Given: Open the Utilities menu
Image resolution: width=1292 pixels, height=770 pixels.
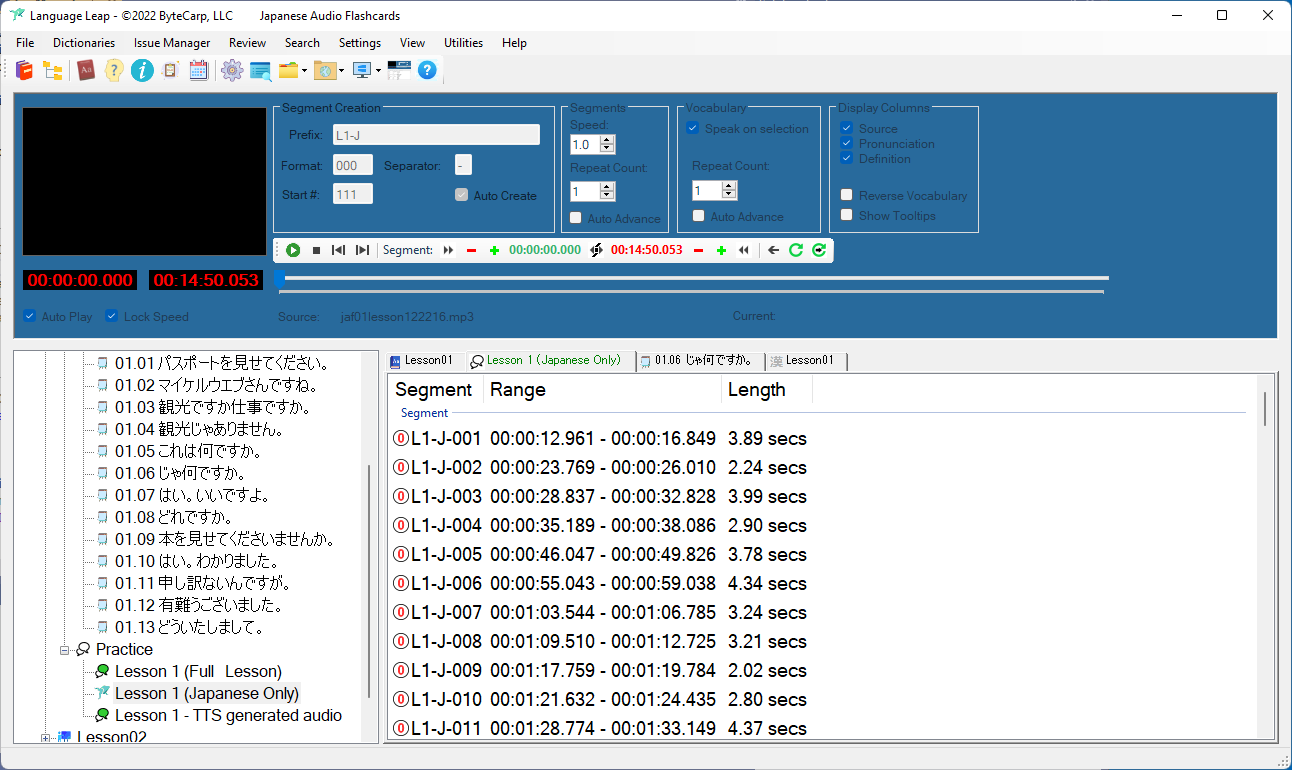Looking at the screenshot, I should click(463, 43).
